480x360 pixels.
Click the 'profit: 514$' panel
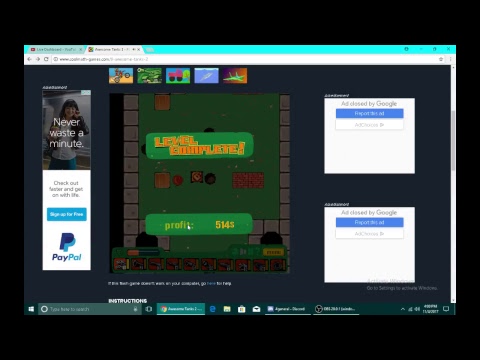click(199, 225)
